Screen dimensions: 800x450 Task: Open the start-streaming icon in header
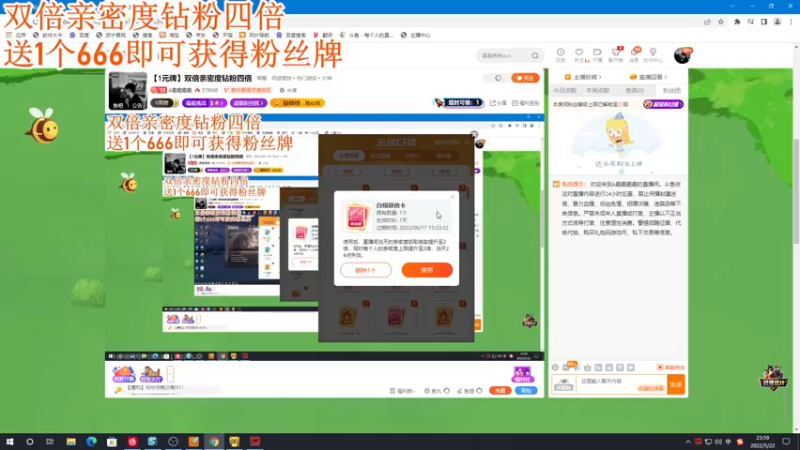pyautogui.click(x=597, y=55)
